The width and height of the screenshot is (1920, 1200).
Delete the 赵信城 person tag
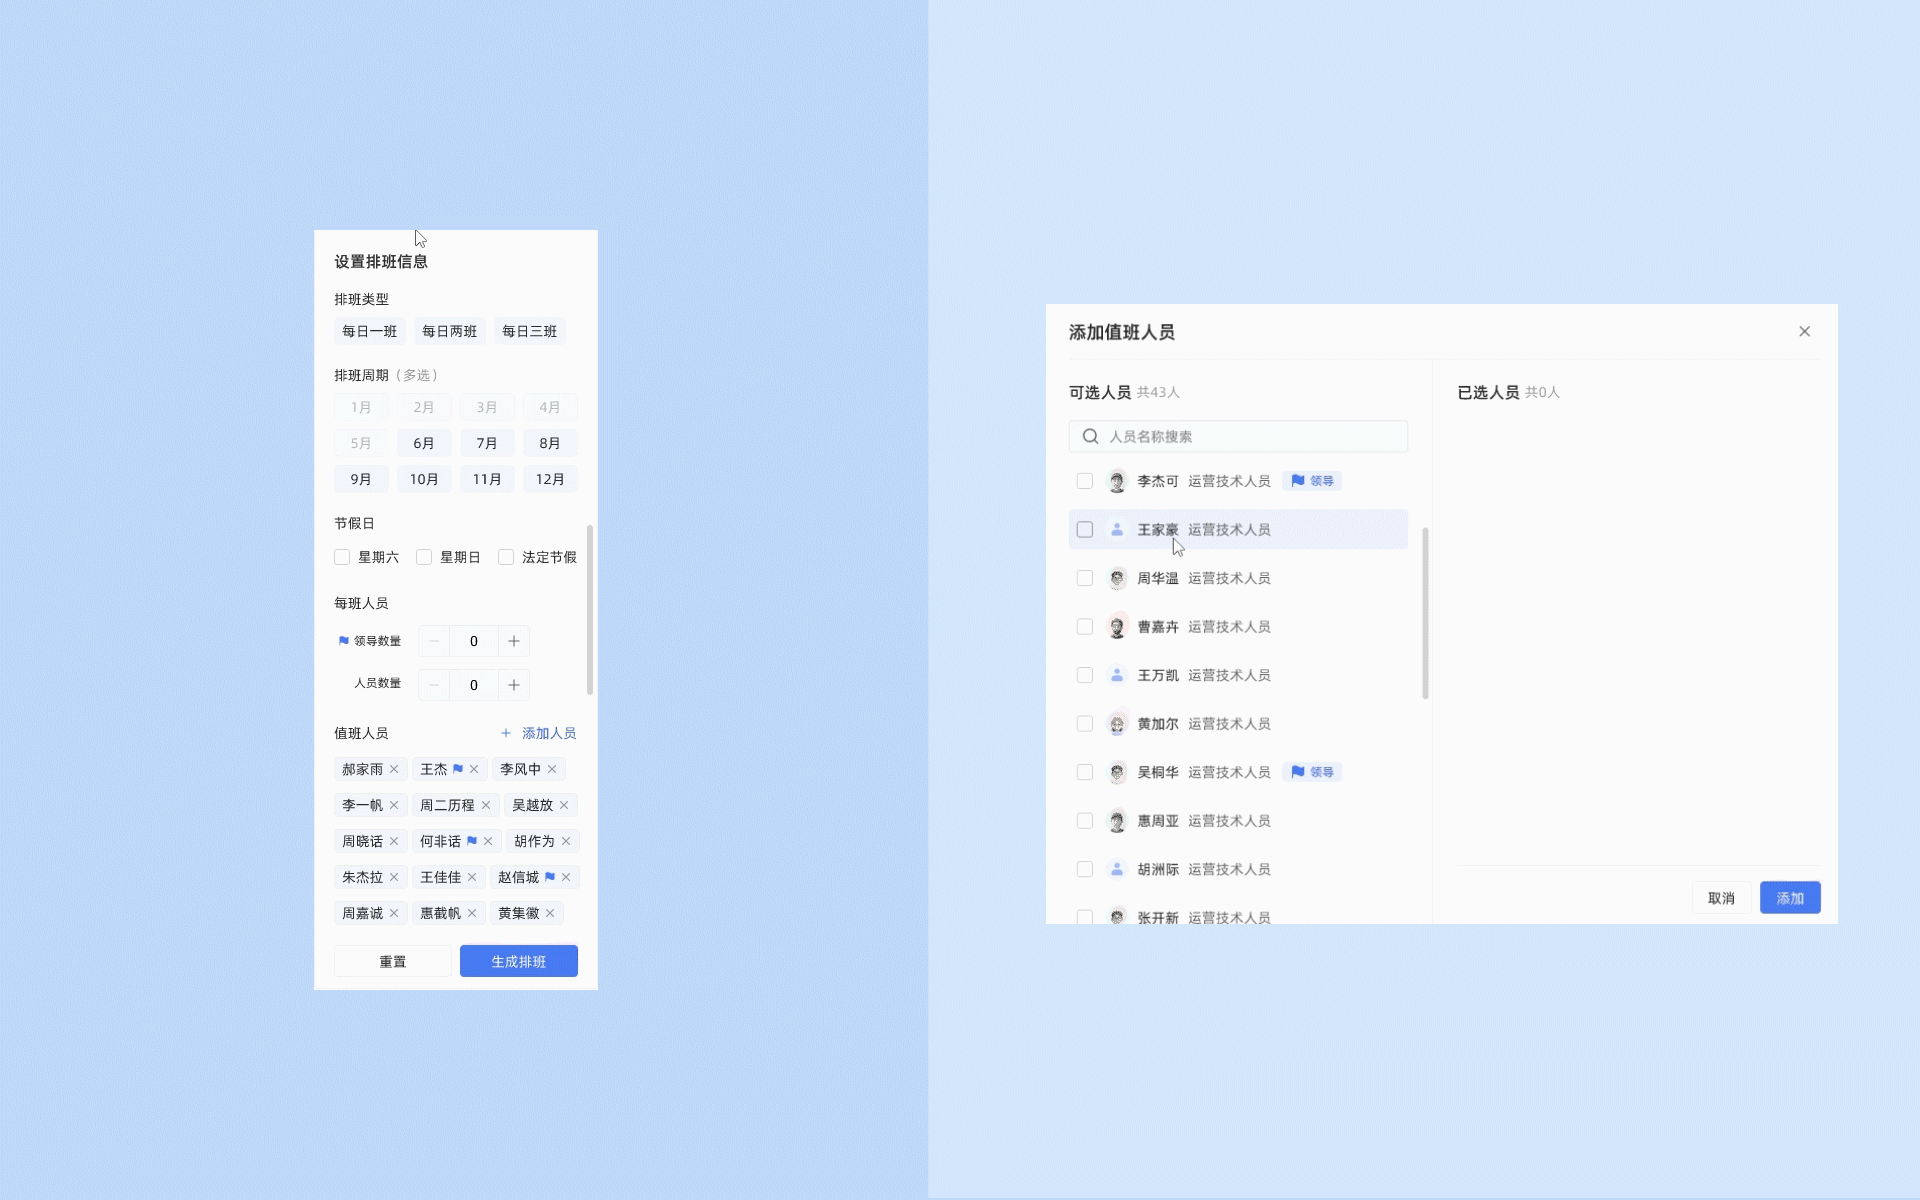(566, 877)
